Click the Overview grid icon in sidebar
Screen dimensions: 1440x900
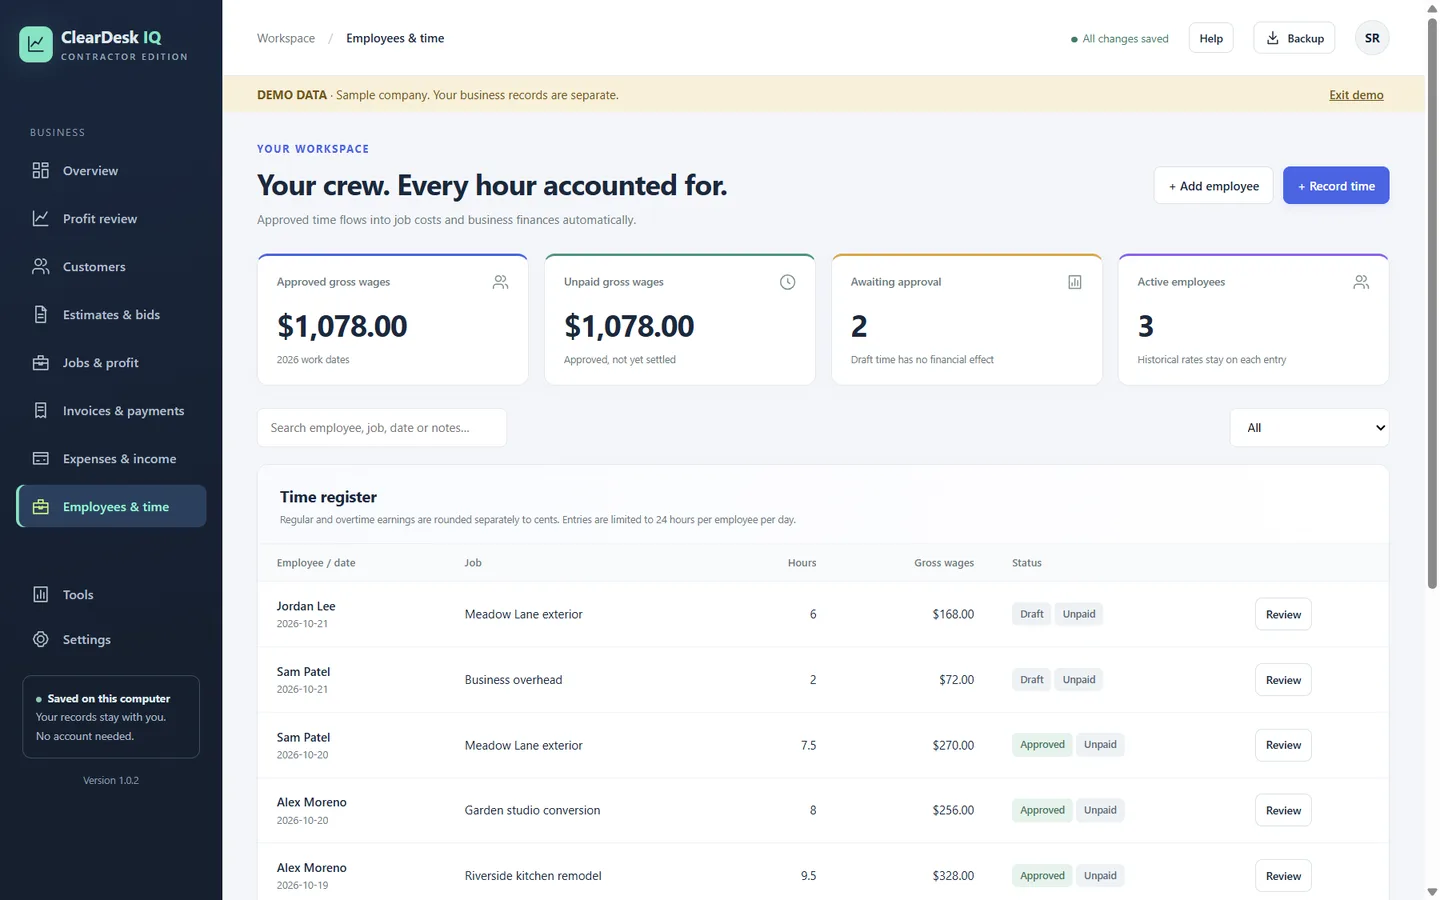(40, 171)
